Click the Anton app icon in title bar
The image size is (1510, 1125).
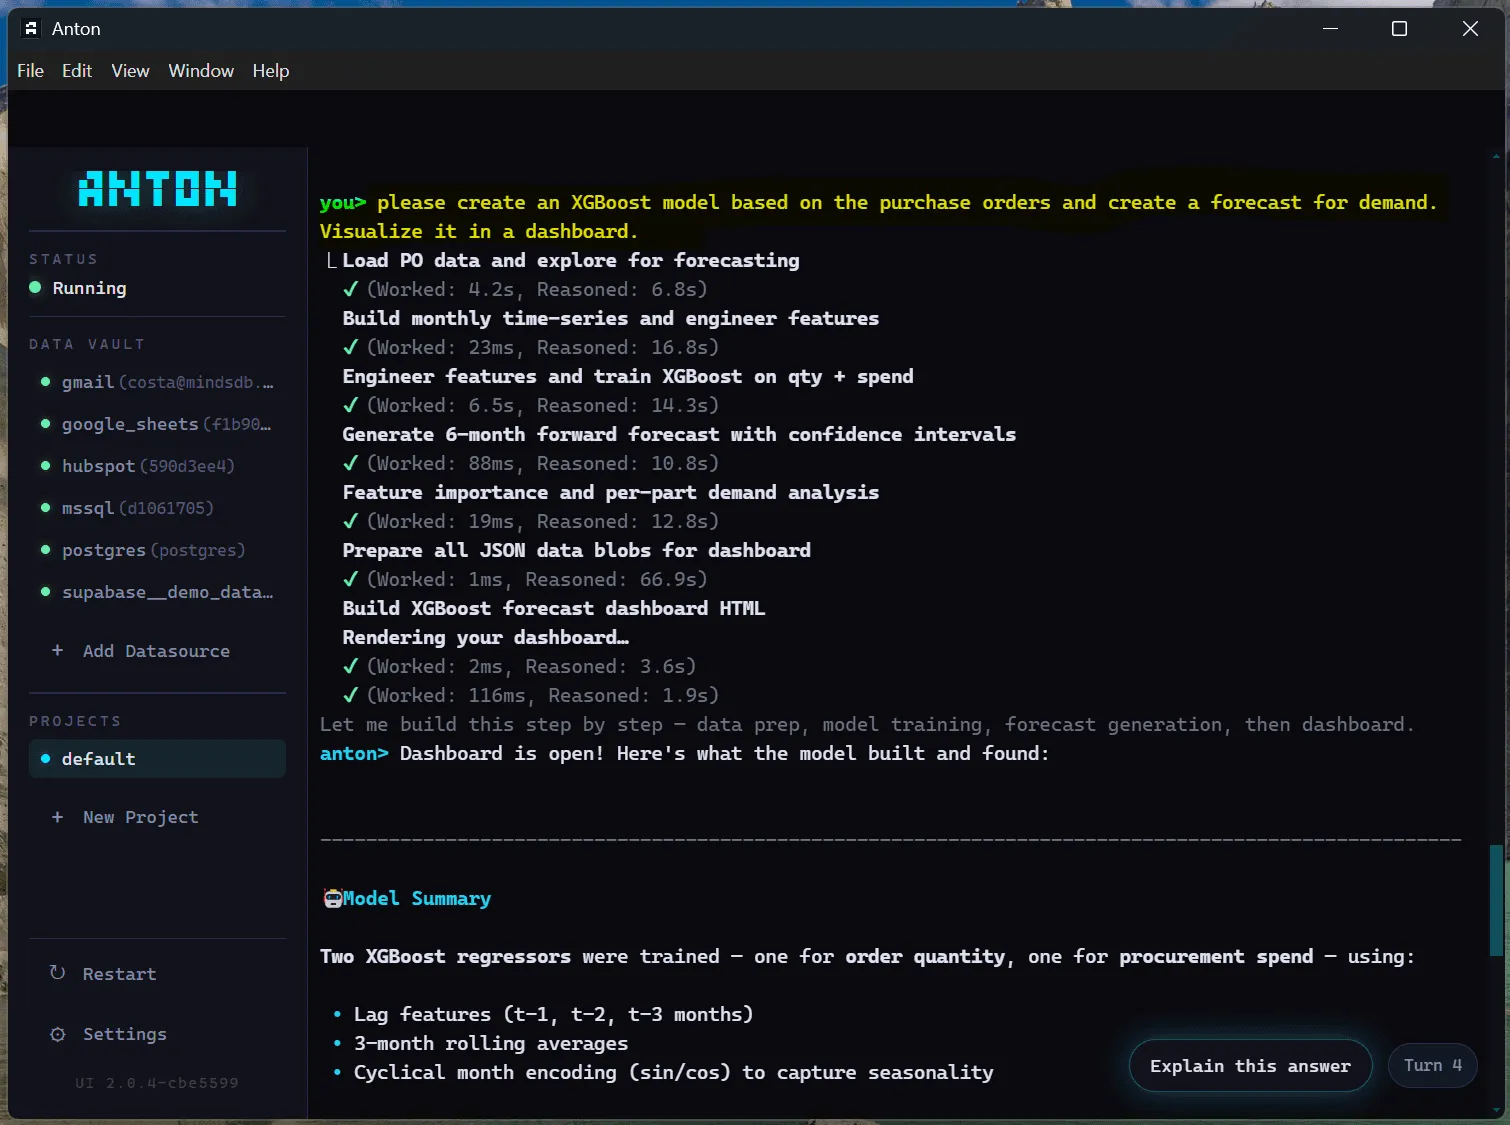pyautogui.click(x=31, y=29)
